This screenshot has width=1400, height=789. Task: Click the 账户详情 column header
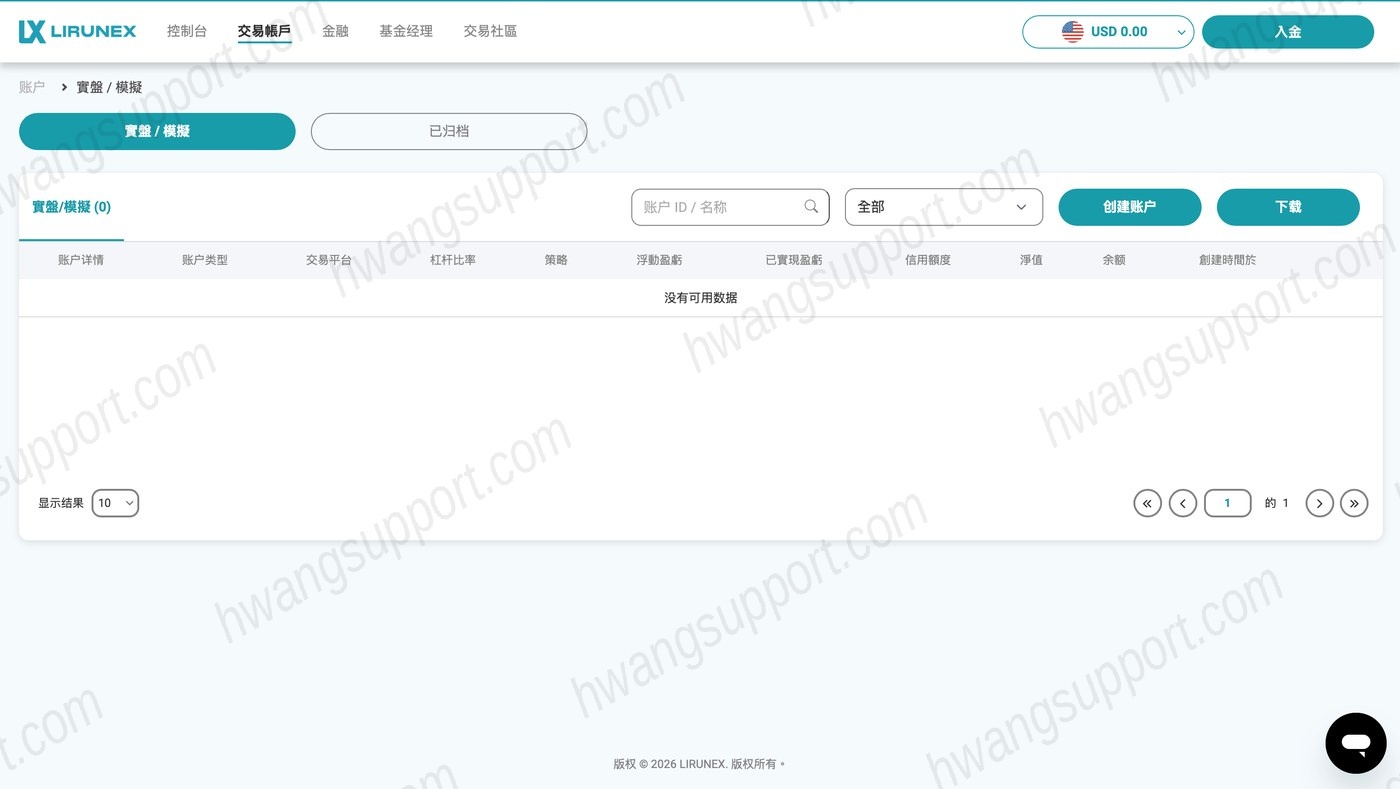tap(81, 260)
